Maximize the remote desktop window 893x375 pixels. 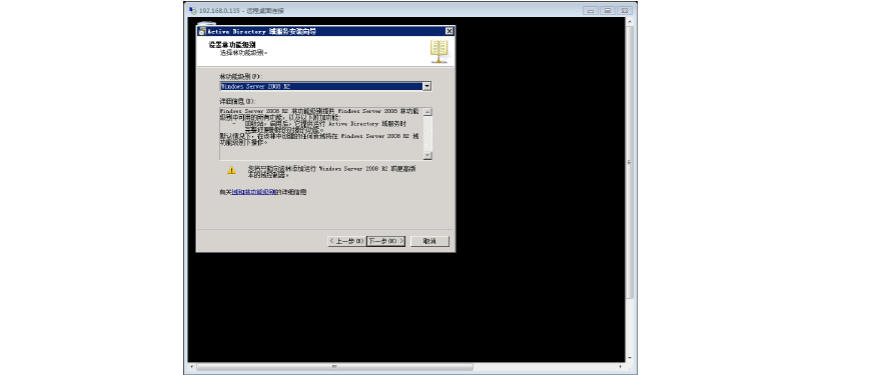[x=608, y=11]
